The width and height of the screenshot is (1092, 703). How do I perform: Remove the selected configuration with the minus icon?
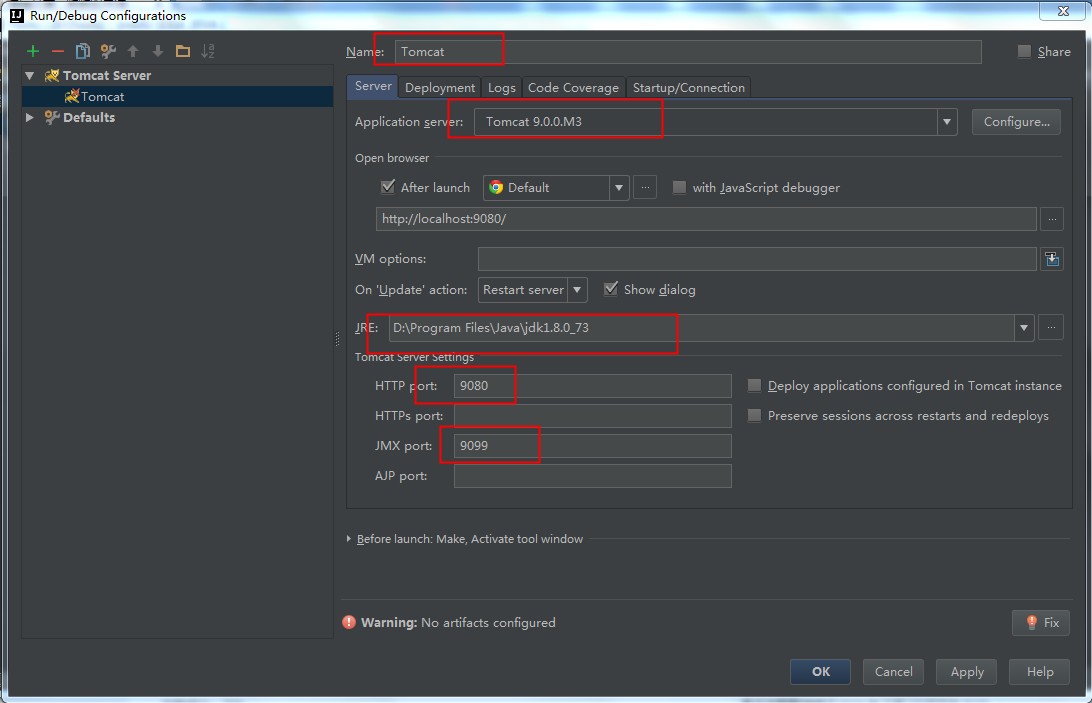[x=58, y=51]
